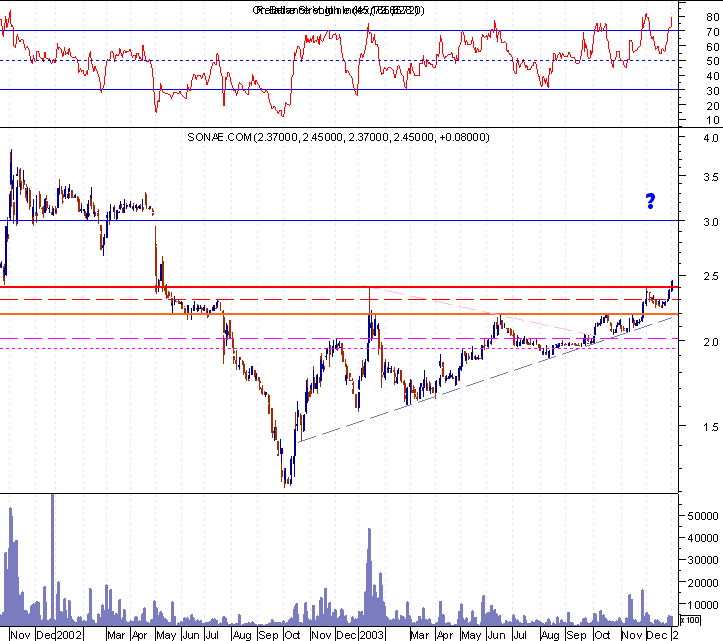Image resolution: width=723 pixels, height=641 pixels.
Task: Click the 1.5 price axis label
Action: click(x=711, y=427)
